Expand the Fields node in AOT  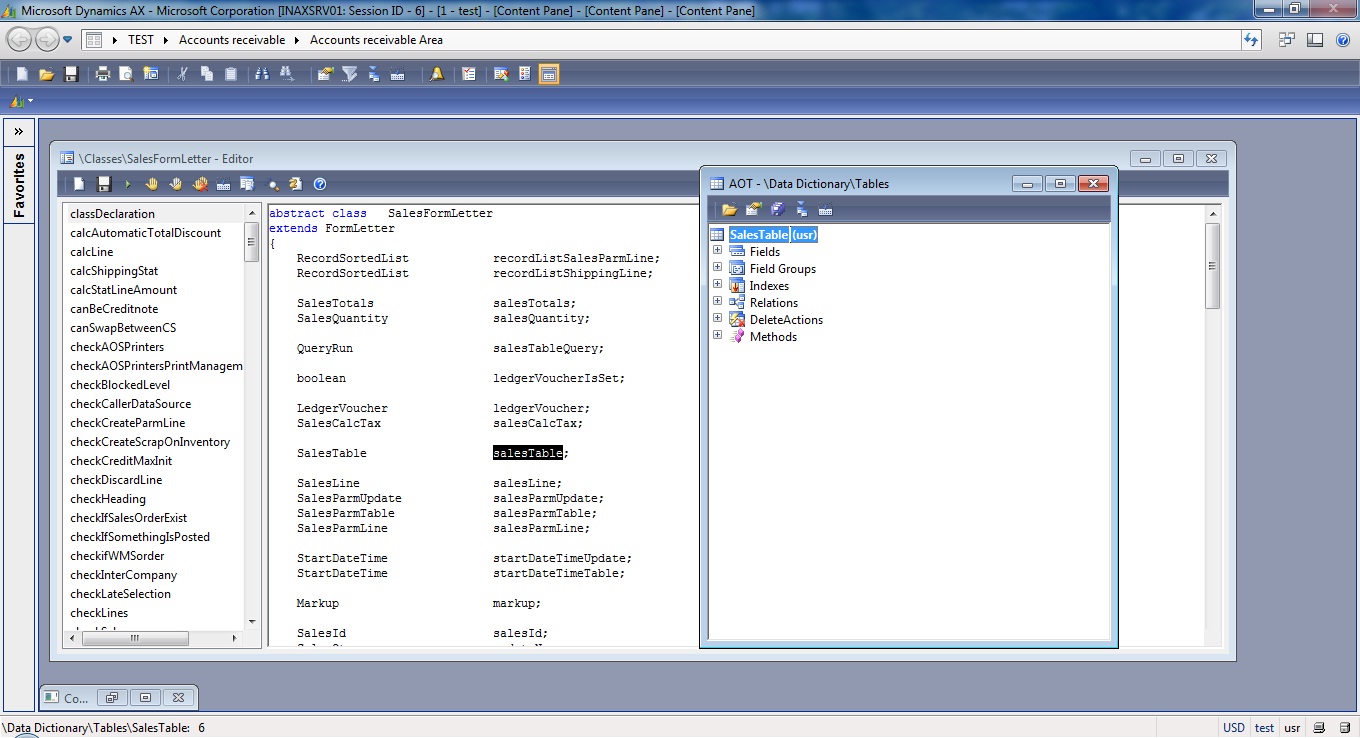click(x=717, y=251)
